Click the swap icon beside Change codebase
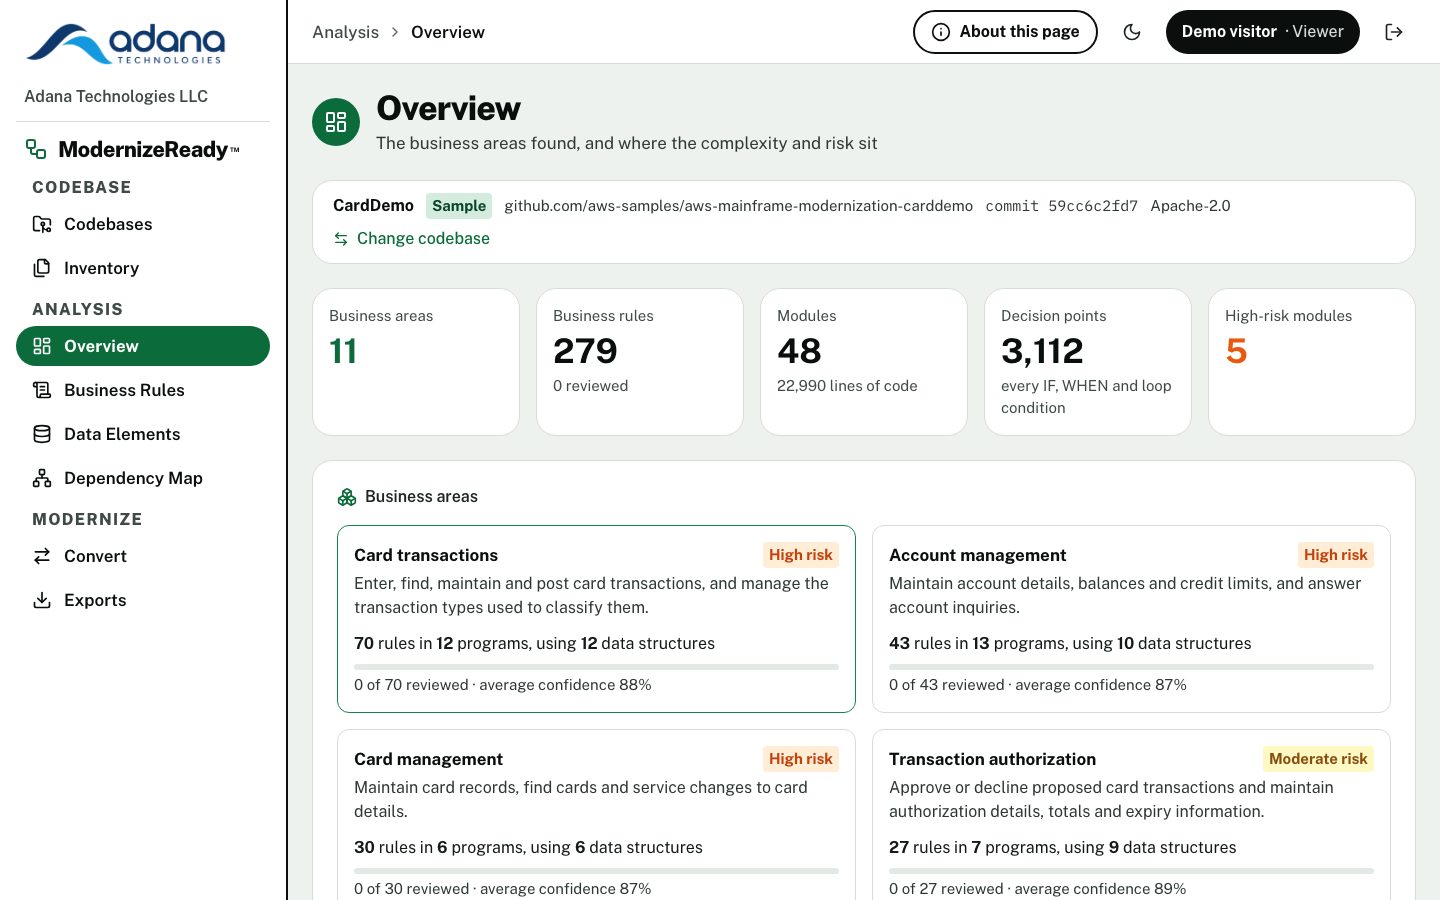This screenshot has height=900, width=1440. [341, 239]
